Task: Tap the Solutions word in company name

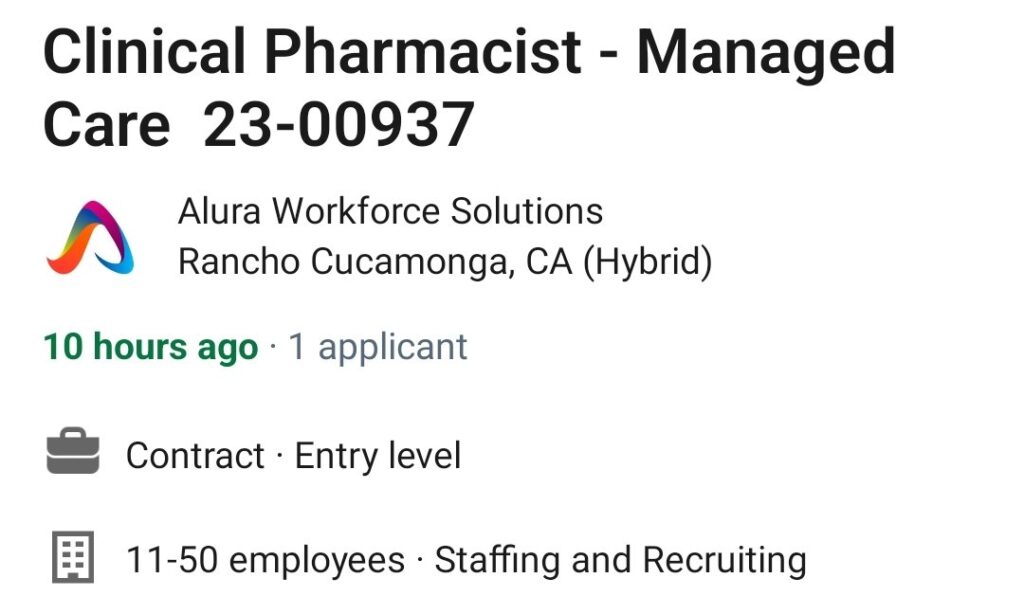Action: pyautogui.click(x=527, y=212)
